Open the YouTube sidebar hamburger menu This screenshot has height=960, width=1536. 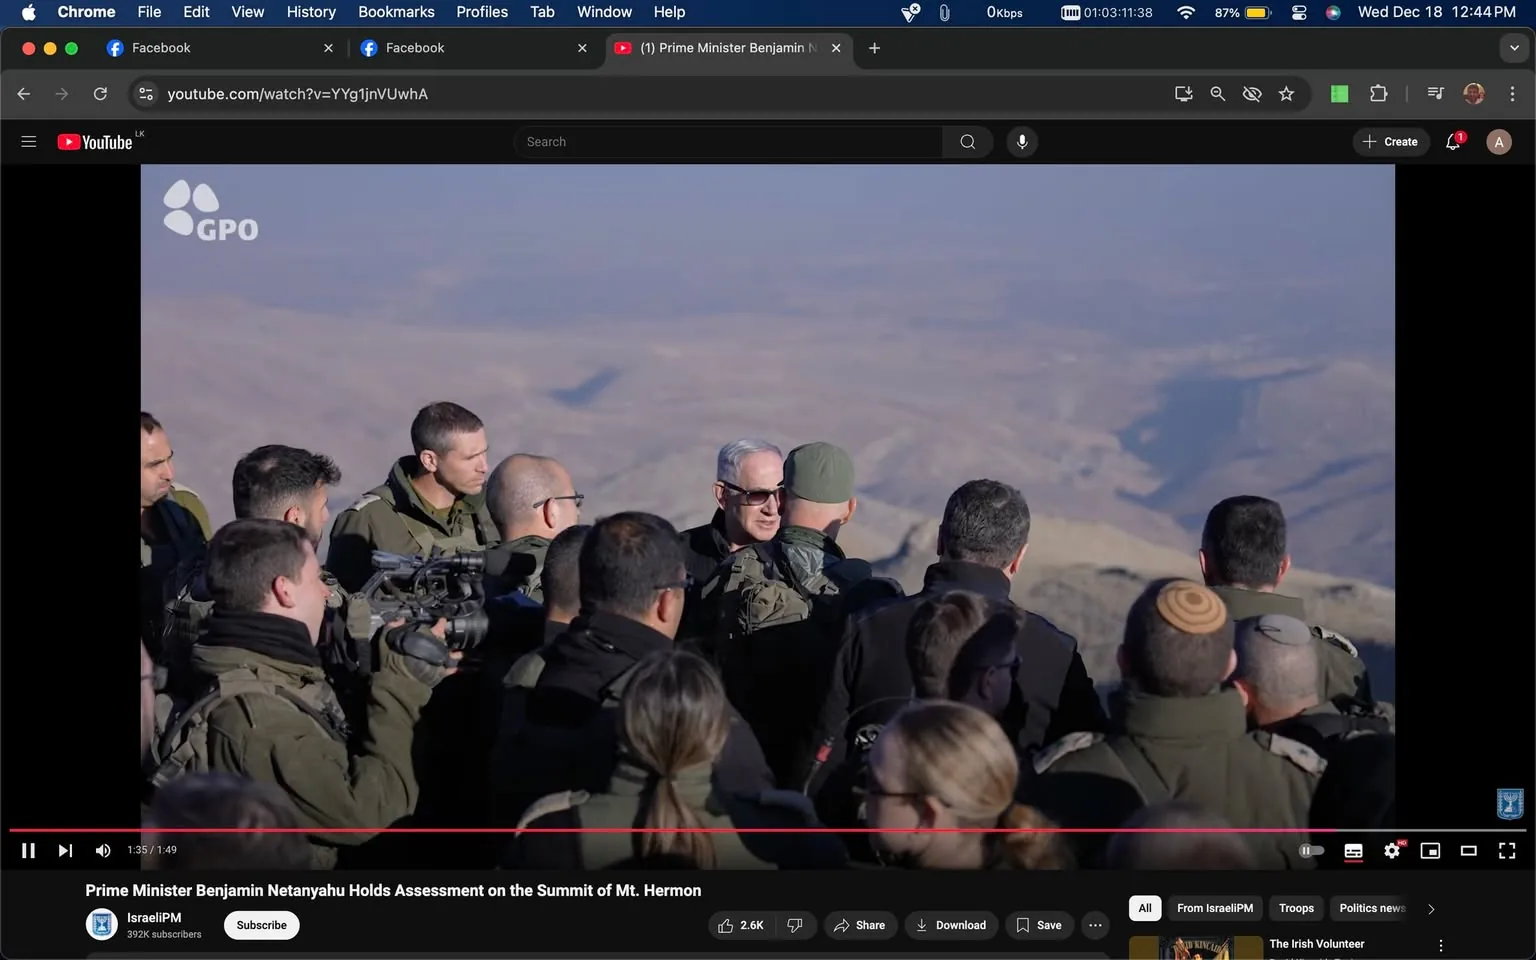28,141
